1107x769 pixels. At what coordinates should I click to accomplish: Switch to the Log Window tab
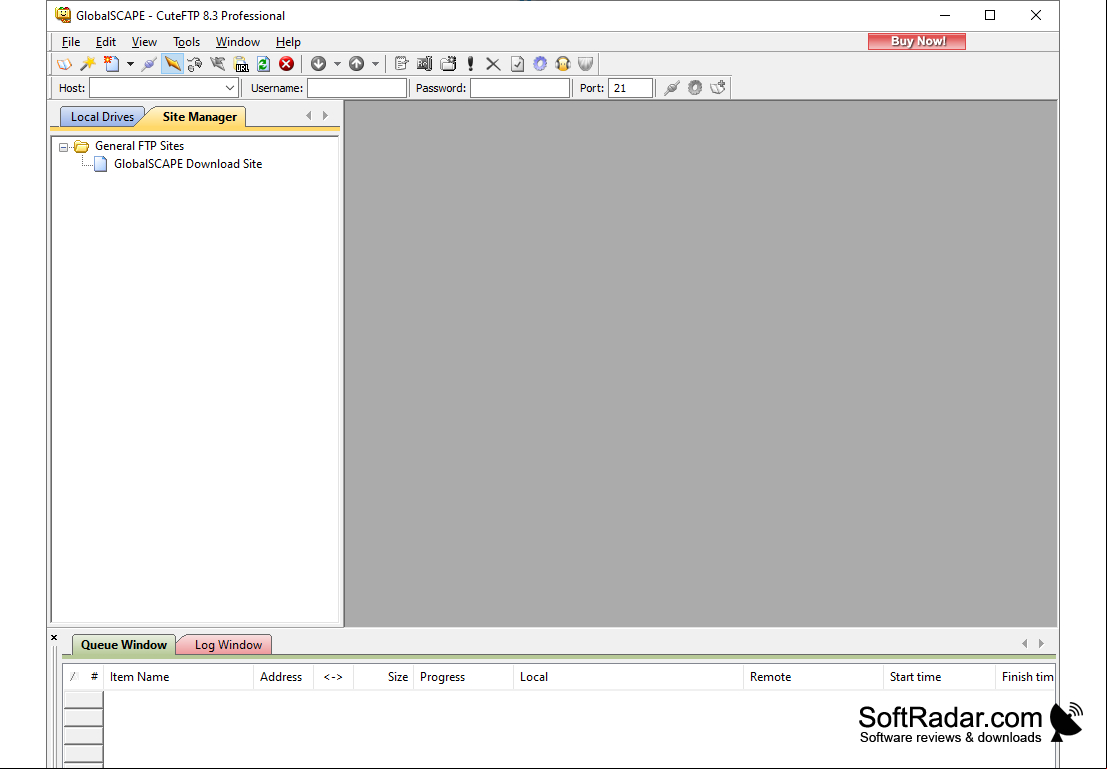point(228,645)
